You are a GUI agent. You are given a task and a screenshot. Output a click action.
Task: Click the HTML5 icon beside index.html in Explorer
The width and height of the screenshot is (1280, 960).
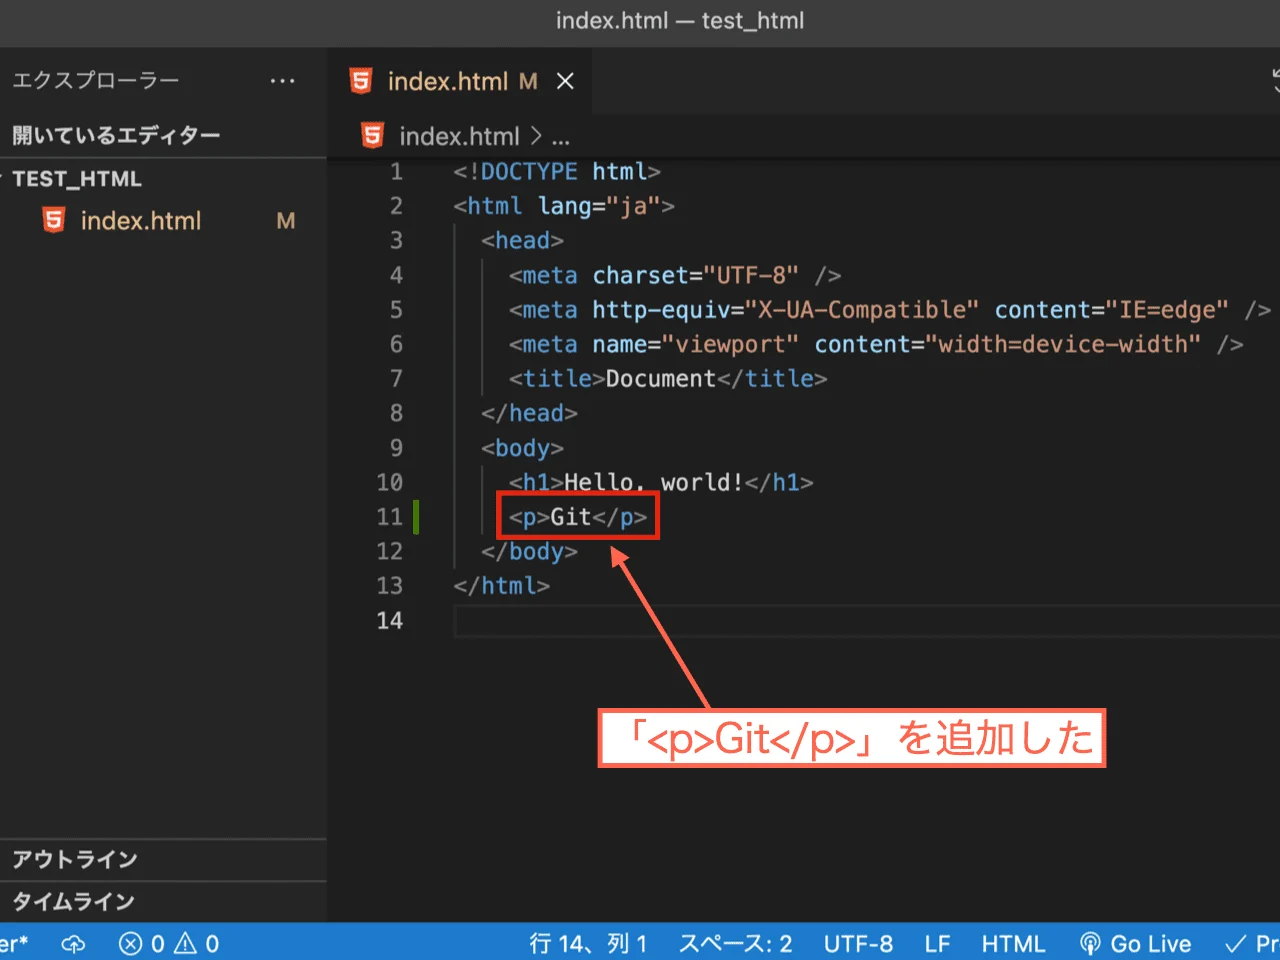pyautogui.click(x=52, y=220)
